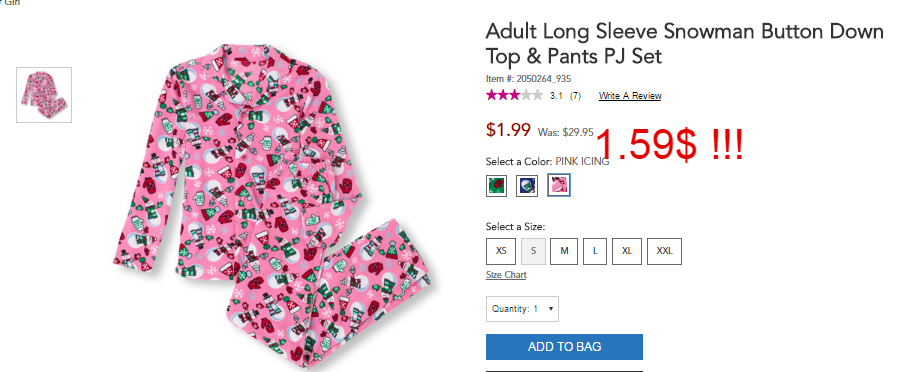900x372 pixels.
Task: Click the $1.99 sale price
Action: coord(508,130)
